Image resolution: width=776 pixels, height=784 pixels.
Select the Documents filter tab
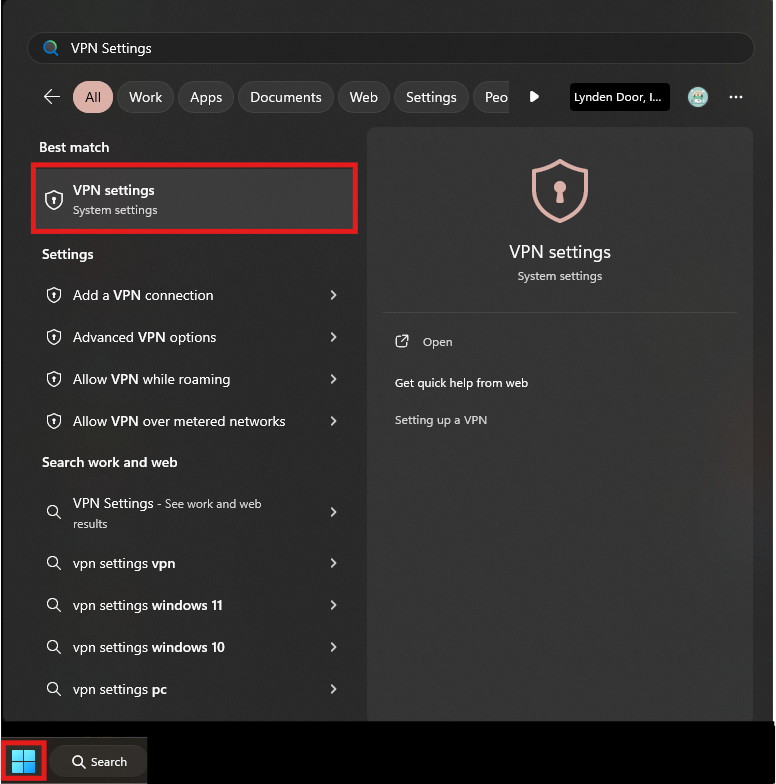pyautogui.click(x=285, y=97)
